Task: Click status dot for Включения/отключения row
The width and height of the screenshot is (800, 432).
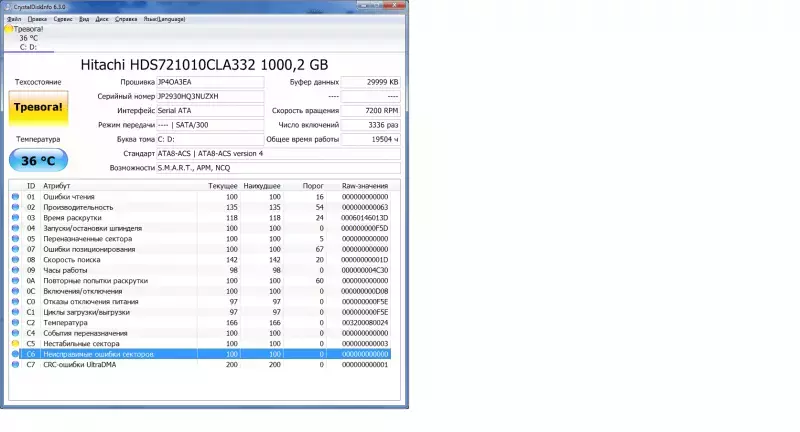Action: tap(15, 291)
